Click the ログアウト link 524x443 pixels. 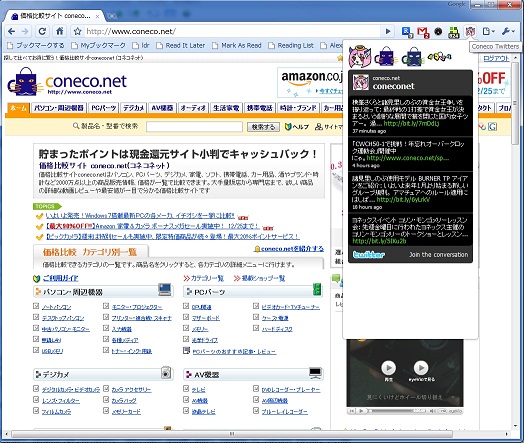pos(496,58)
